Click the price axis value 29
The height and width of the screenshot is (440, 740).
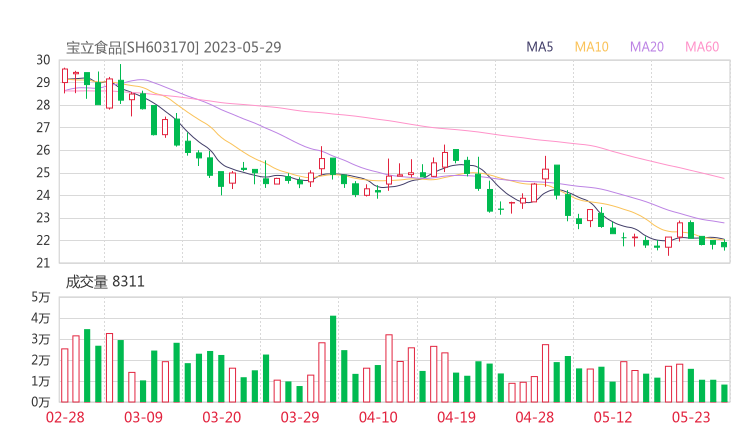(x=43, y=83)
